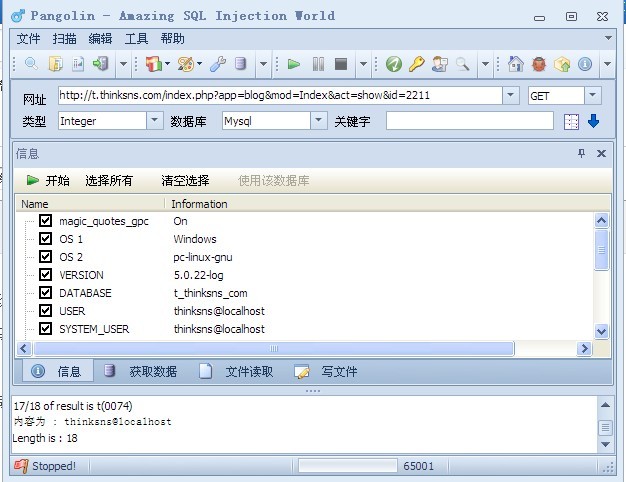Open the GET method dropdown
The width and height of the screenshot is (626, 482).
(x=592, y=95)
